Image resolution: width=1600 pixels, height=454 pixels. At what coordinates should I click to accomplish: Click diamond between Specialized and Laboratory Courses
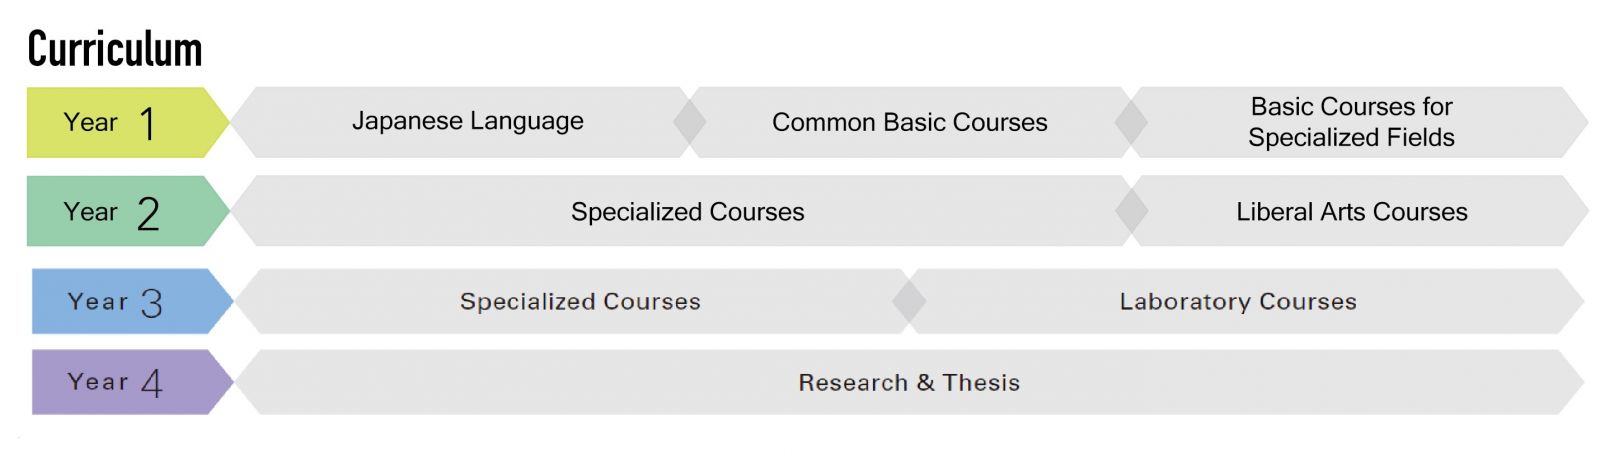tap(909, 301)
